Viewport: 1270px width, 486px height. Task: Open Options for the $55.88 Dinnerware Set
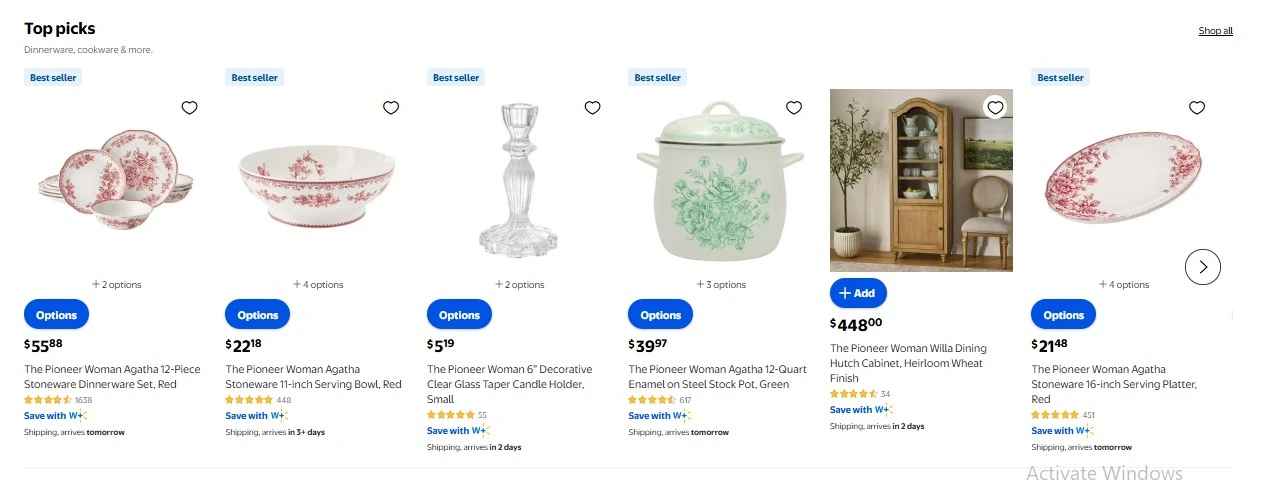pyautogui.click(x=57, y=315)
